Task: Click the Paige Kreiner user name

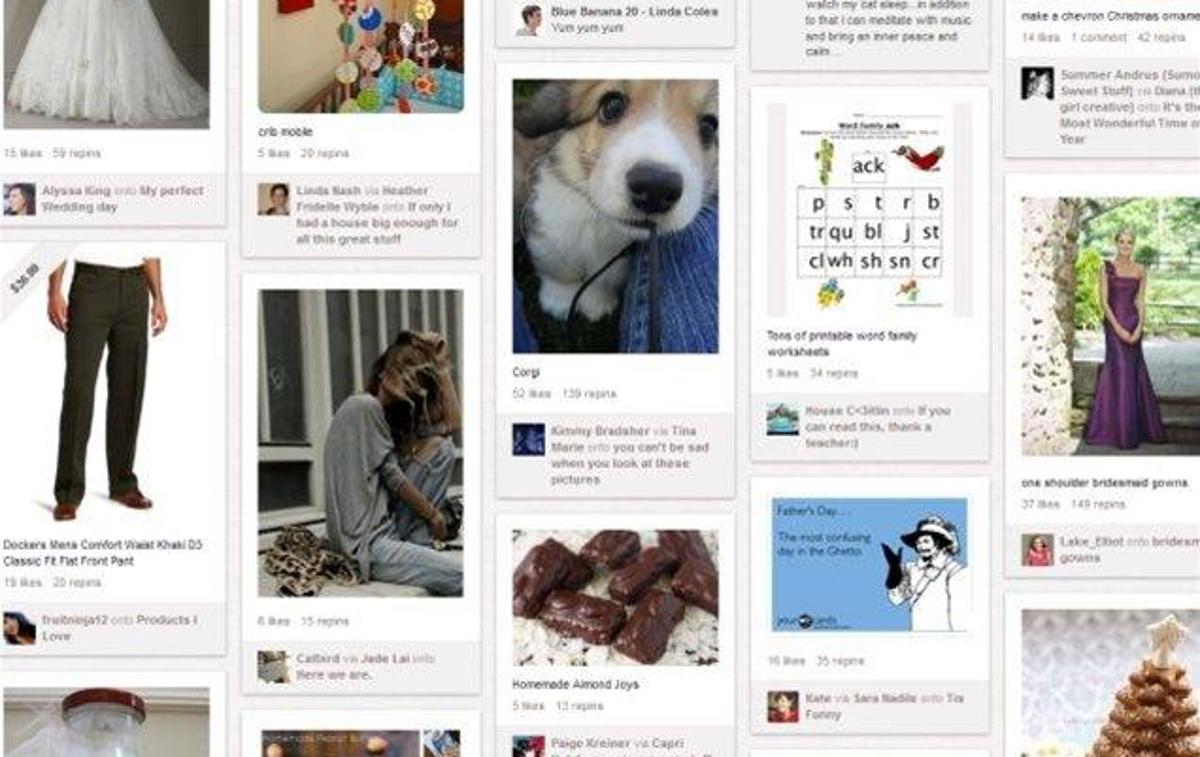Action: point(591,744)
